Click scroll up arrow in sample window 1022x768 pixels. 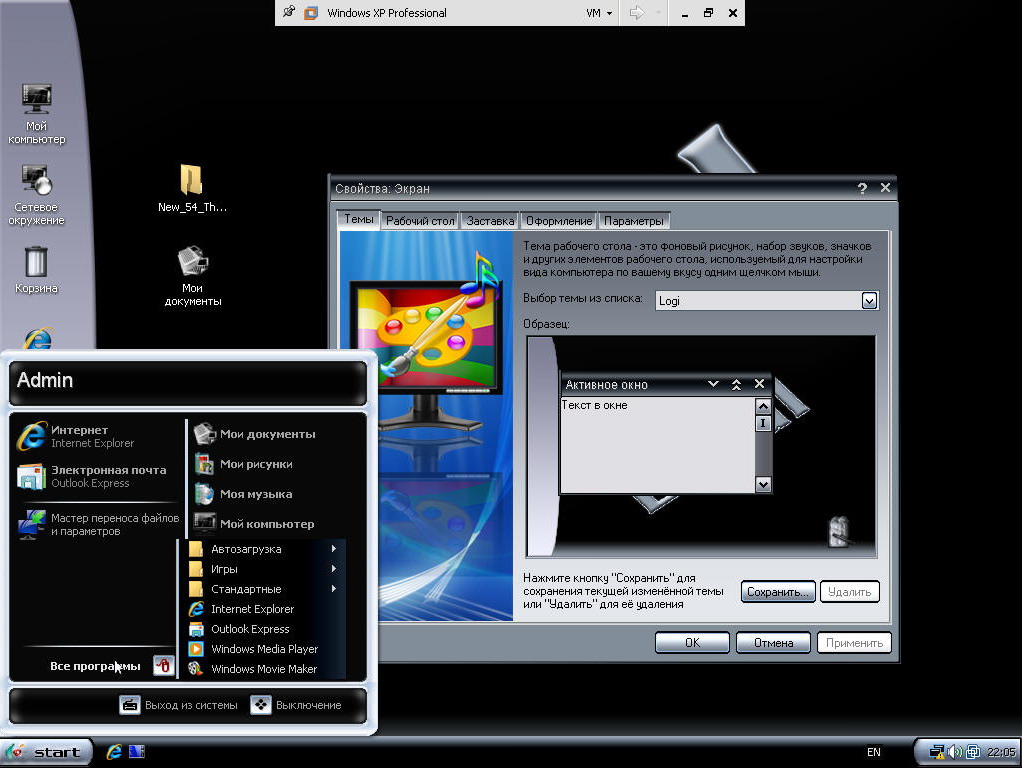pyautogui.click(x=763, y=406)
